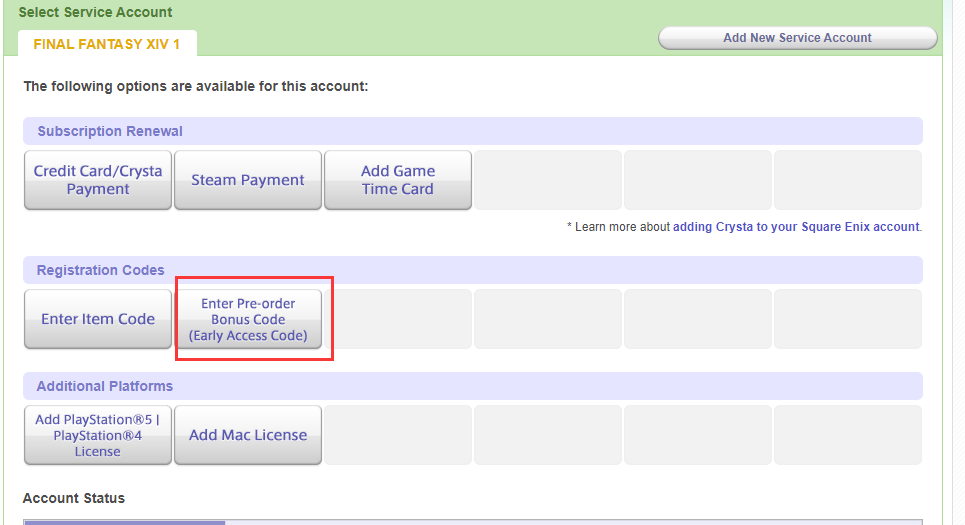The image size is (965, 525).
Task: Click the Registration Codes section header
Action: (473, 270)
